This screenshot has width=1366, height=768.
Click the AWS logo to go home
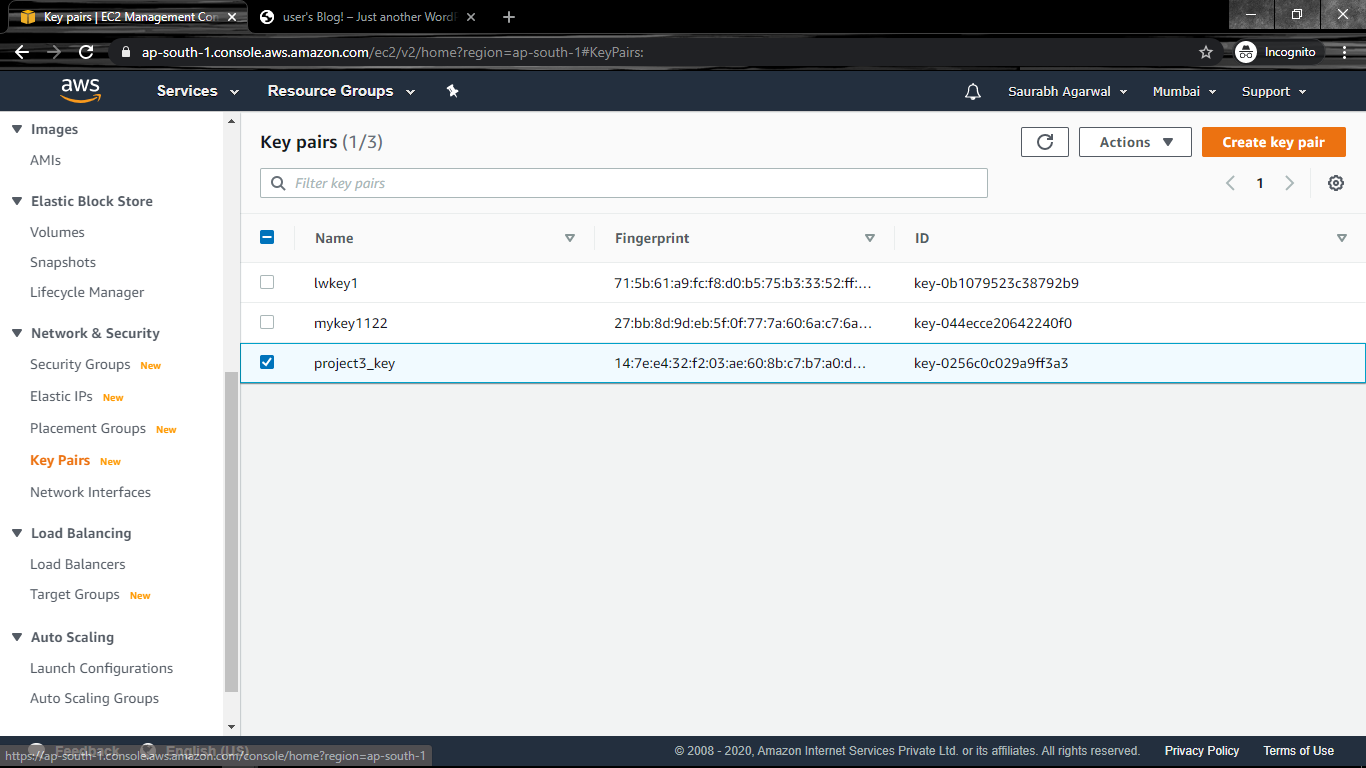(80, 91)
